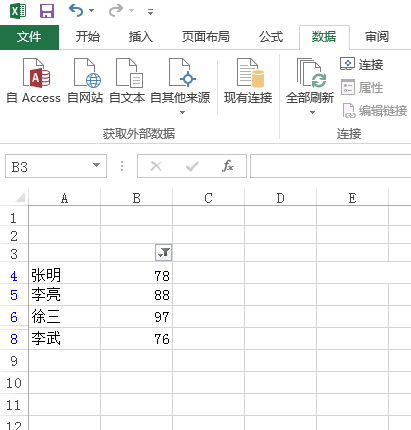Open 现有连接 dialog
The image size is (411, 430).
click(x=248, y=81)
